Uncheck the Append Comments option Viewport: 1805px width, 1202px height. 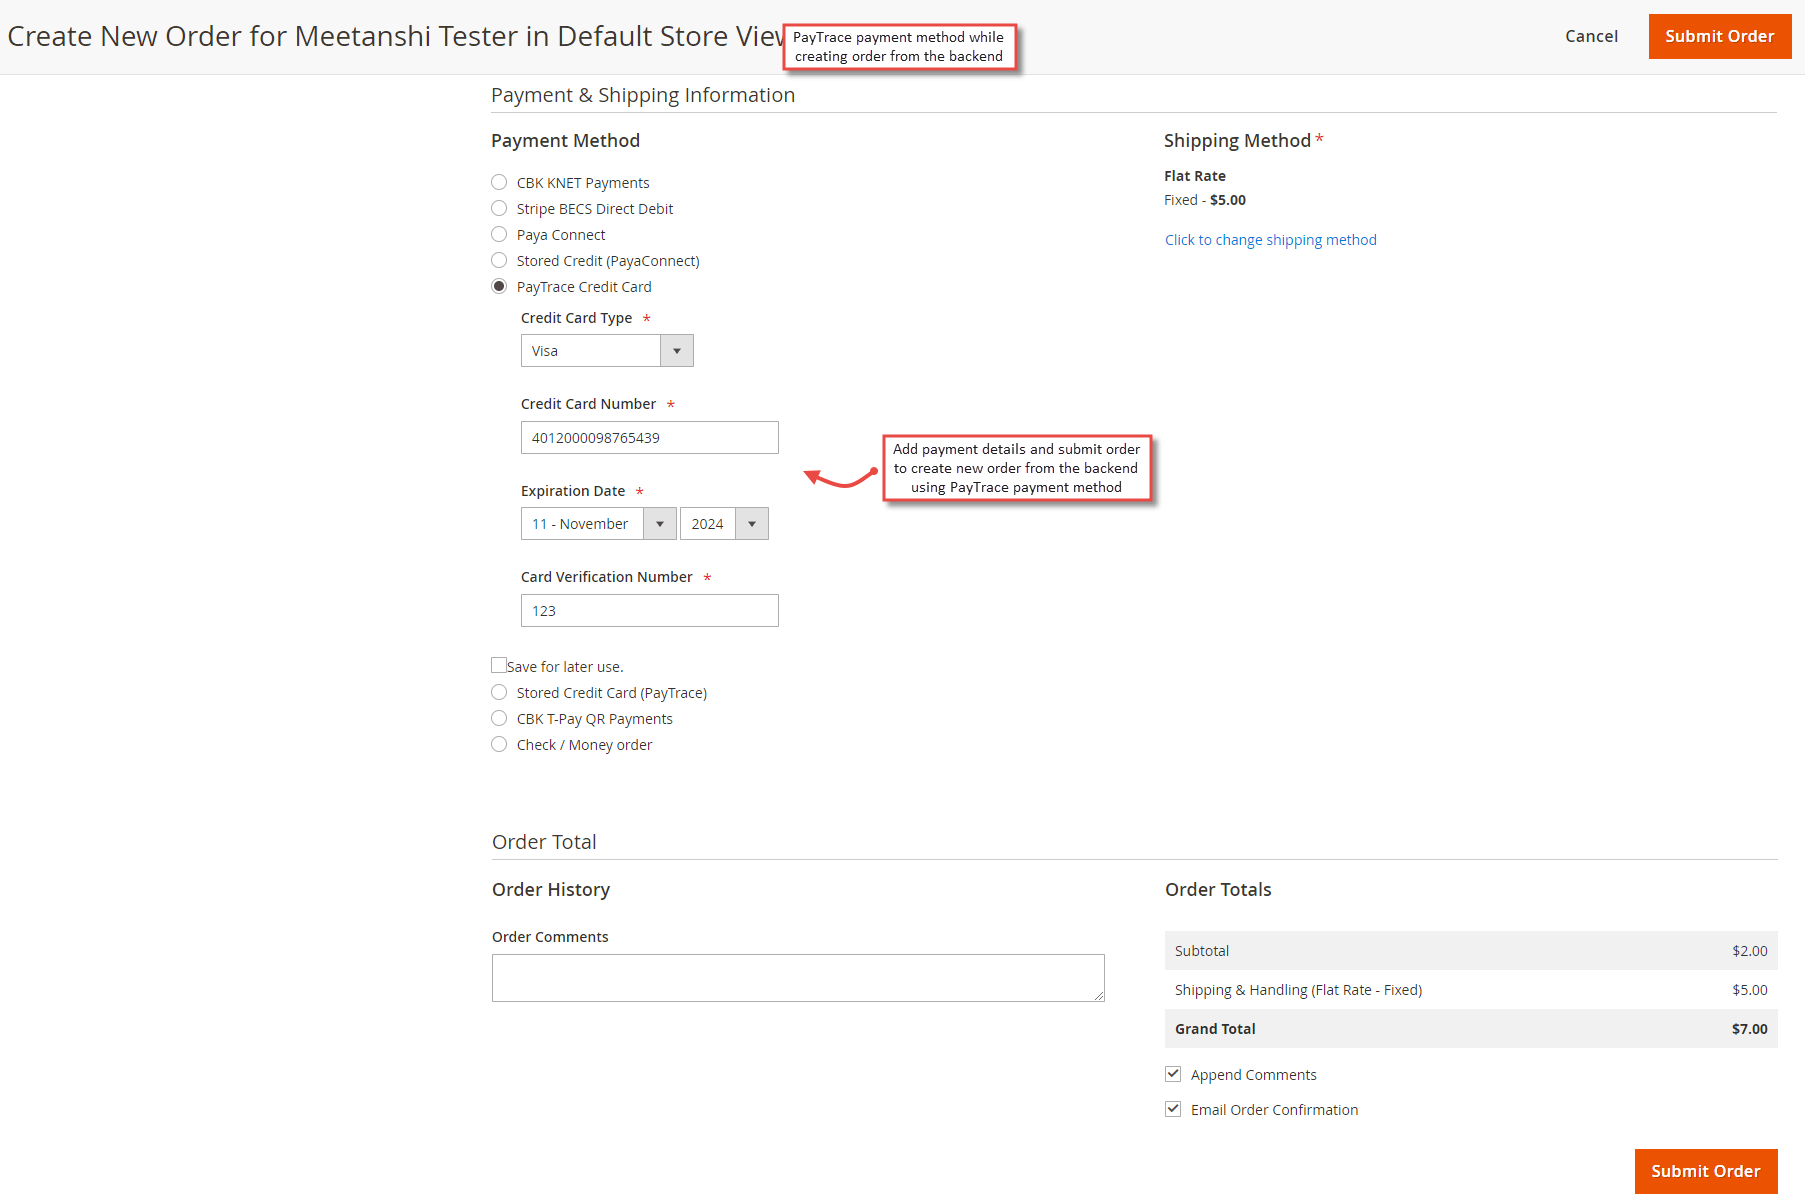tap(1172, 1074)
